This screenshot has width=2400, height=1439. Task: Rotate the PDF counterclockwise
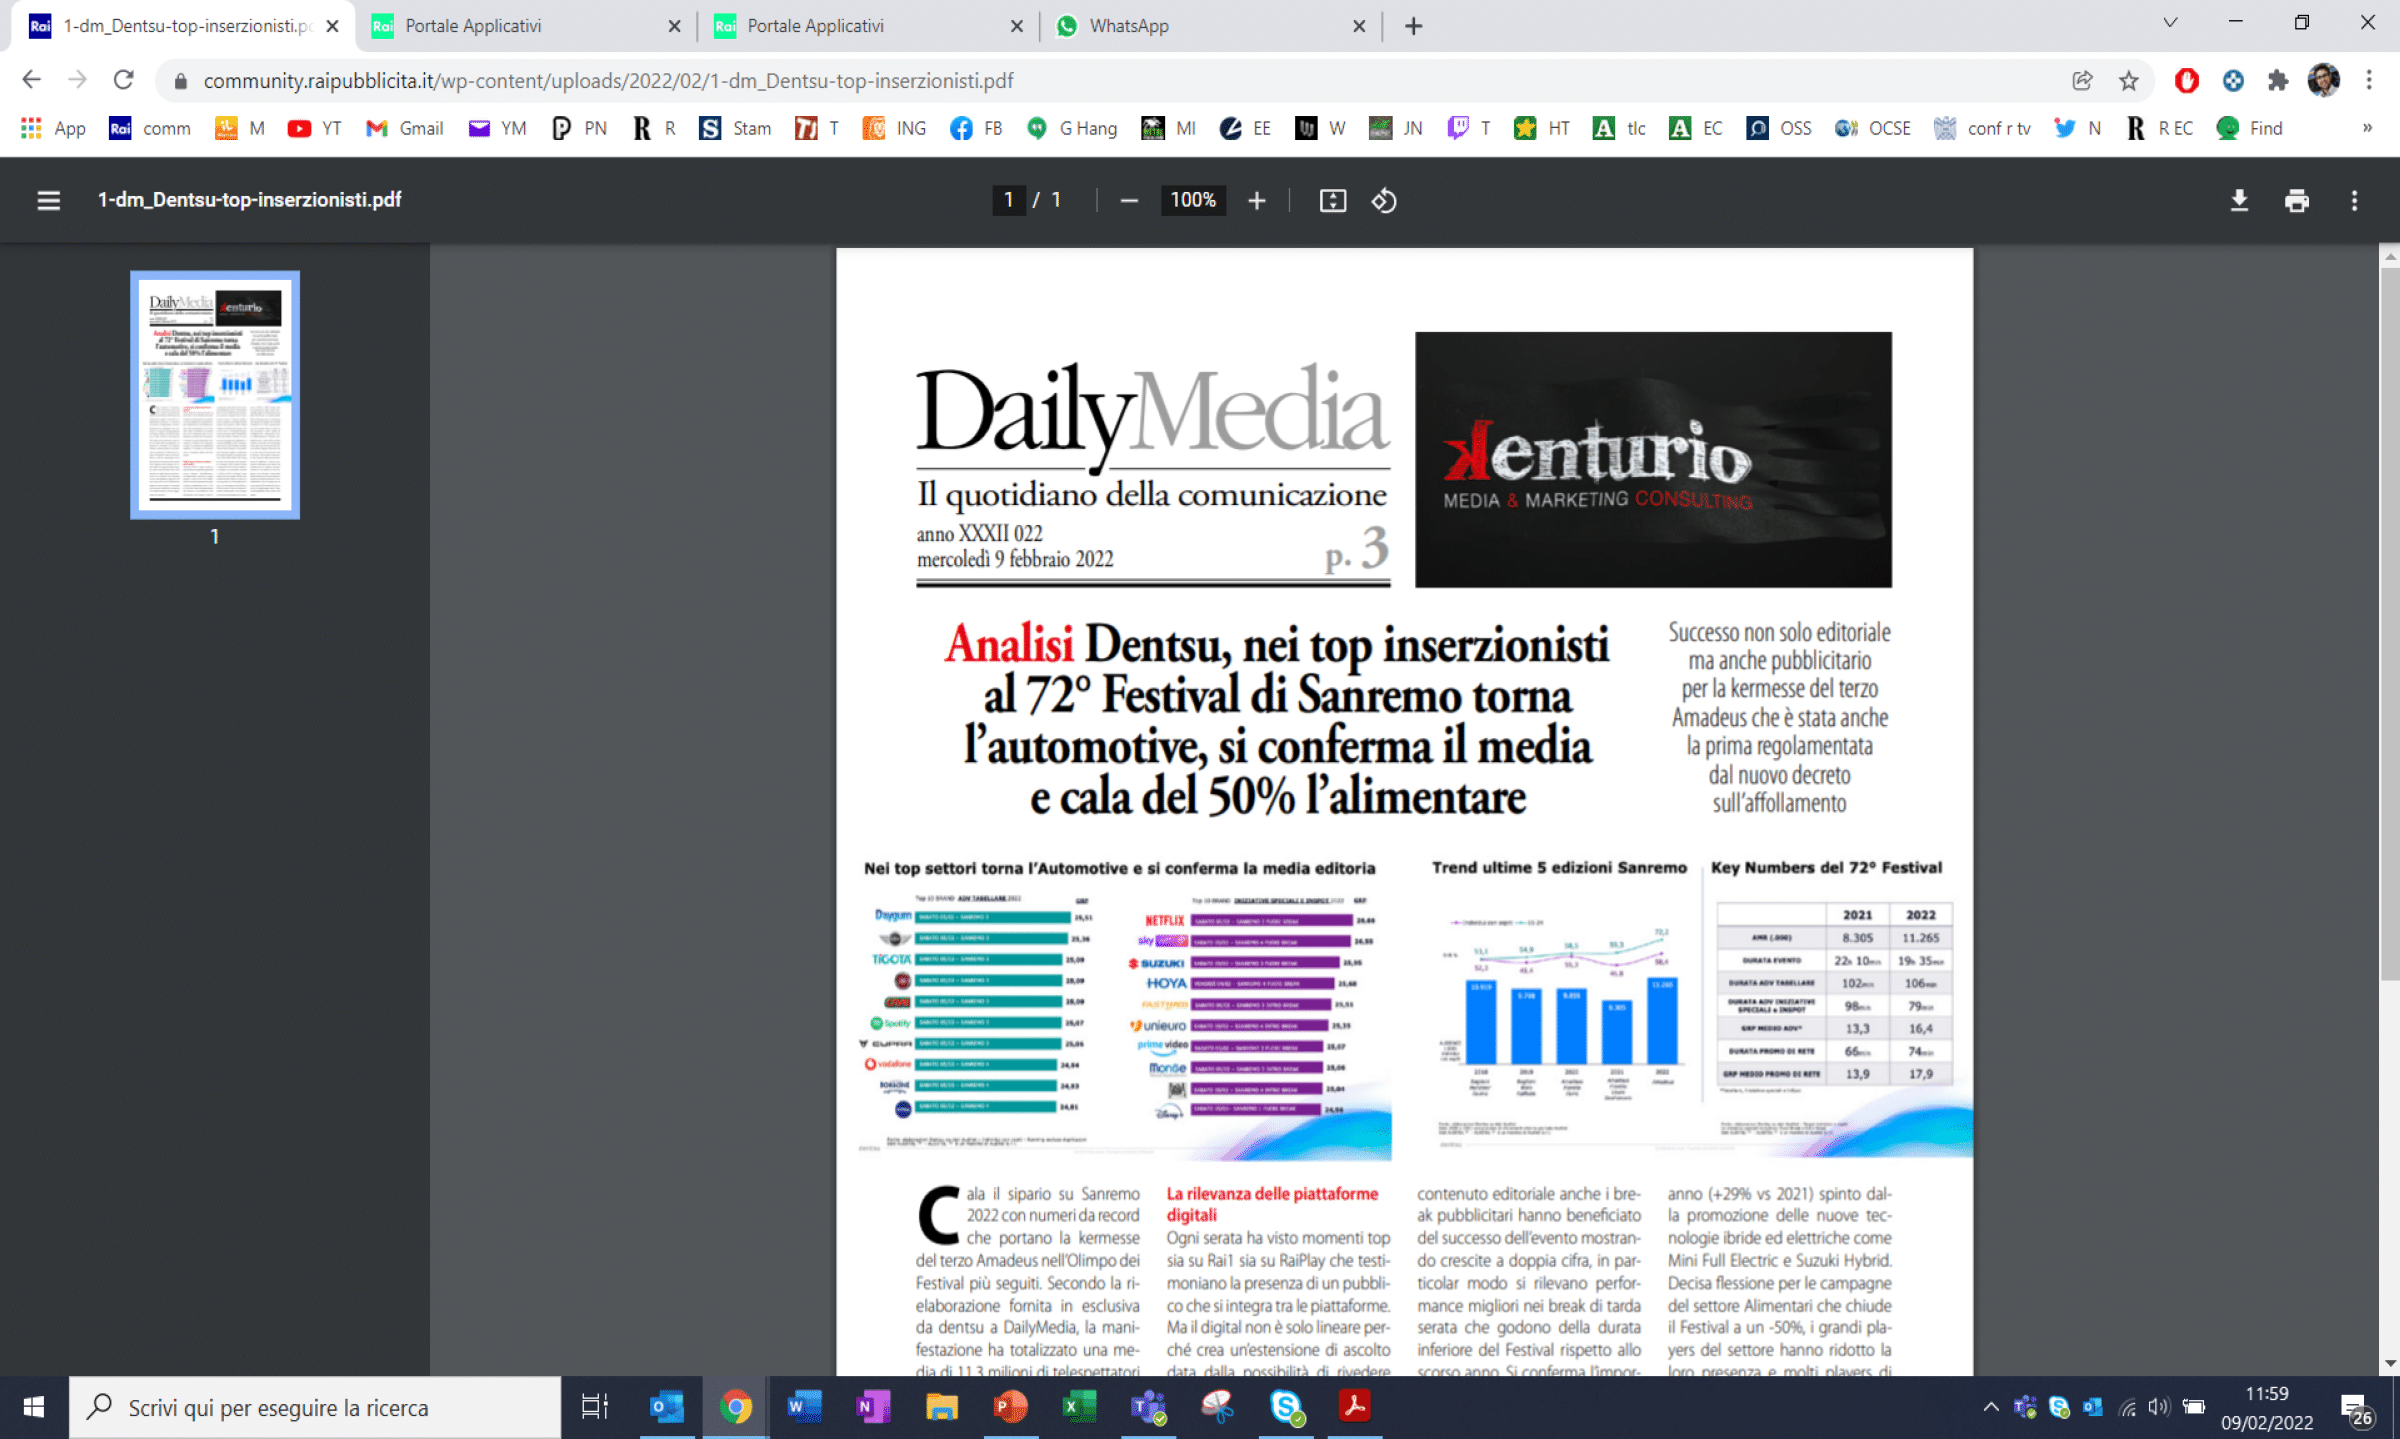pos(1384,200)
